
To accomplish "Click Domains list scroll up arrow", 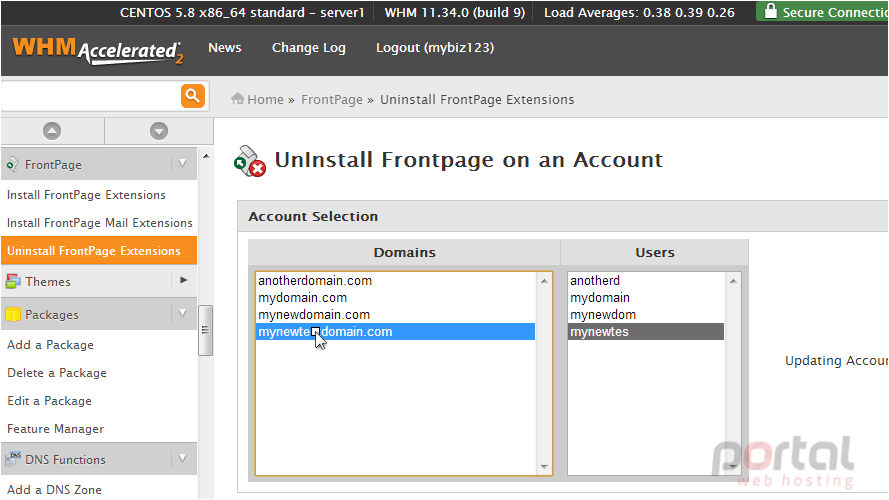I will (544, 281).
